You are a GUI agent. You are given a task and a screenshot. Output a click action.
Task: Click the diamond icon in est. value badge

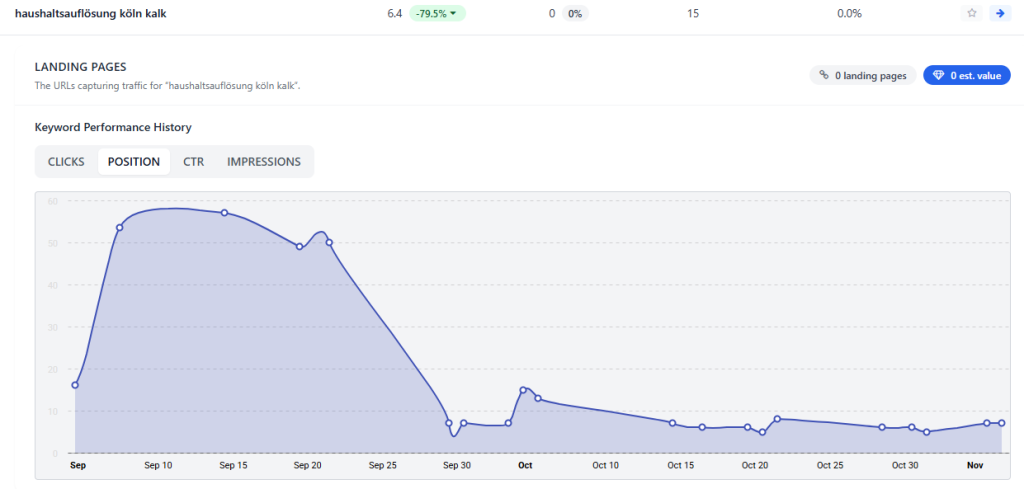(937, 75)
